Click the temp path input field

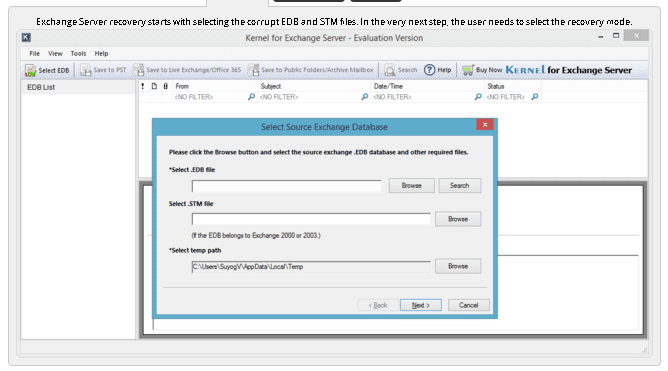coord(311,267)
